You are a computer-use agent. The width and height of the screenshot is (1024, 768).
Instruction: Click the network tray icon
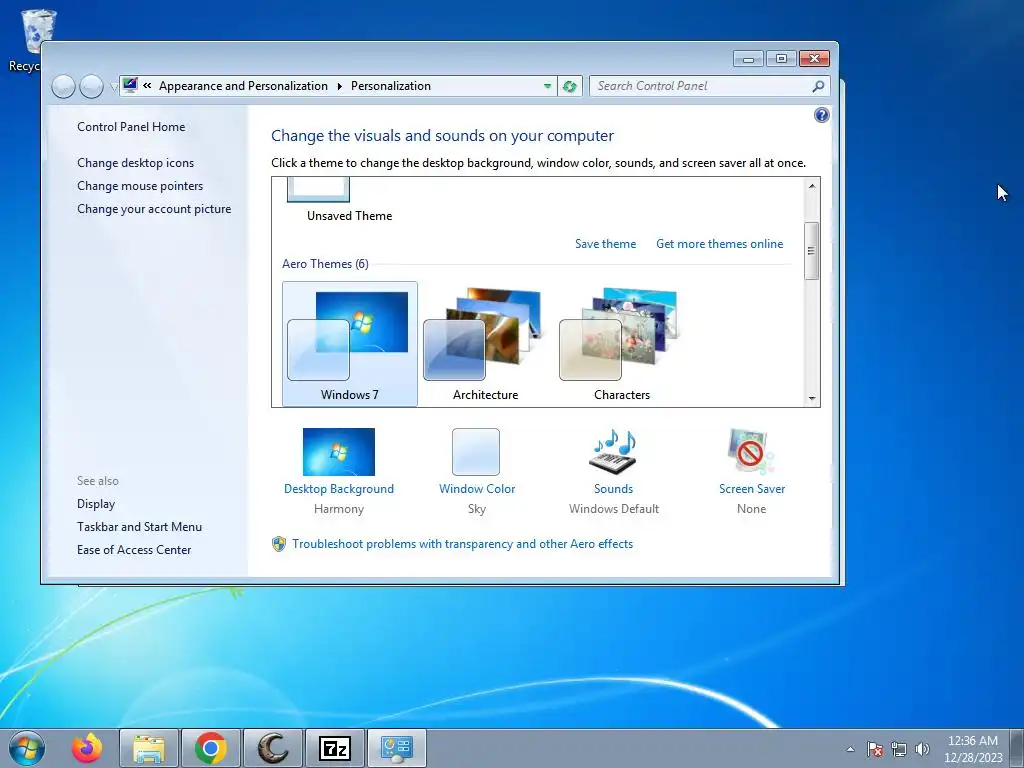point(899,749)
